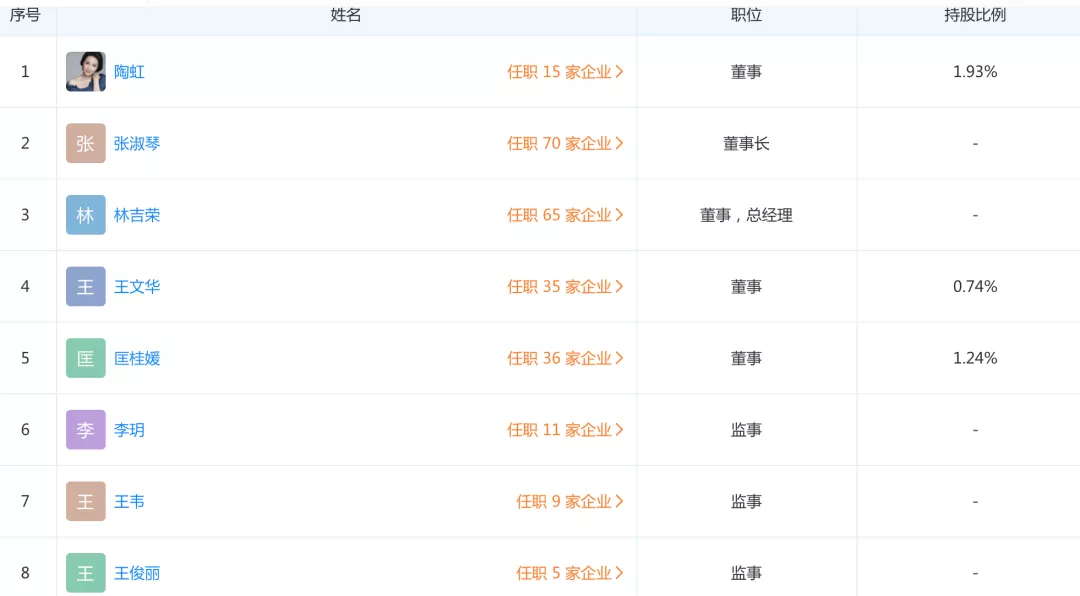Click the green 王 avatar beside 王俊丽
This screenshot has height=596, width=1080.
pos(85,573)
